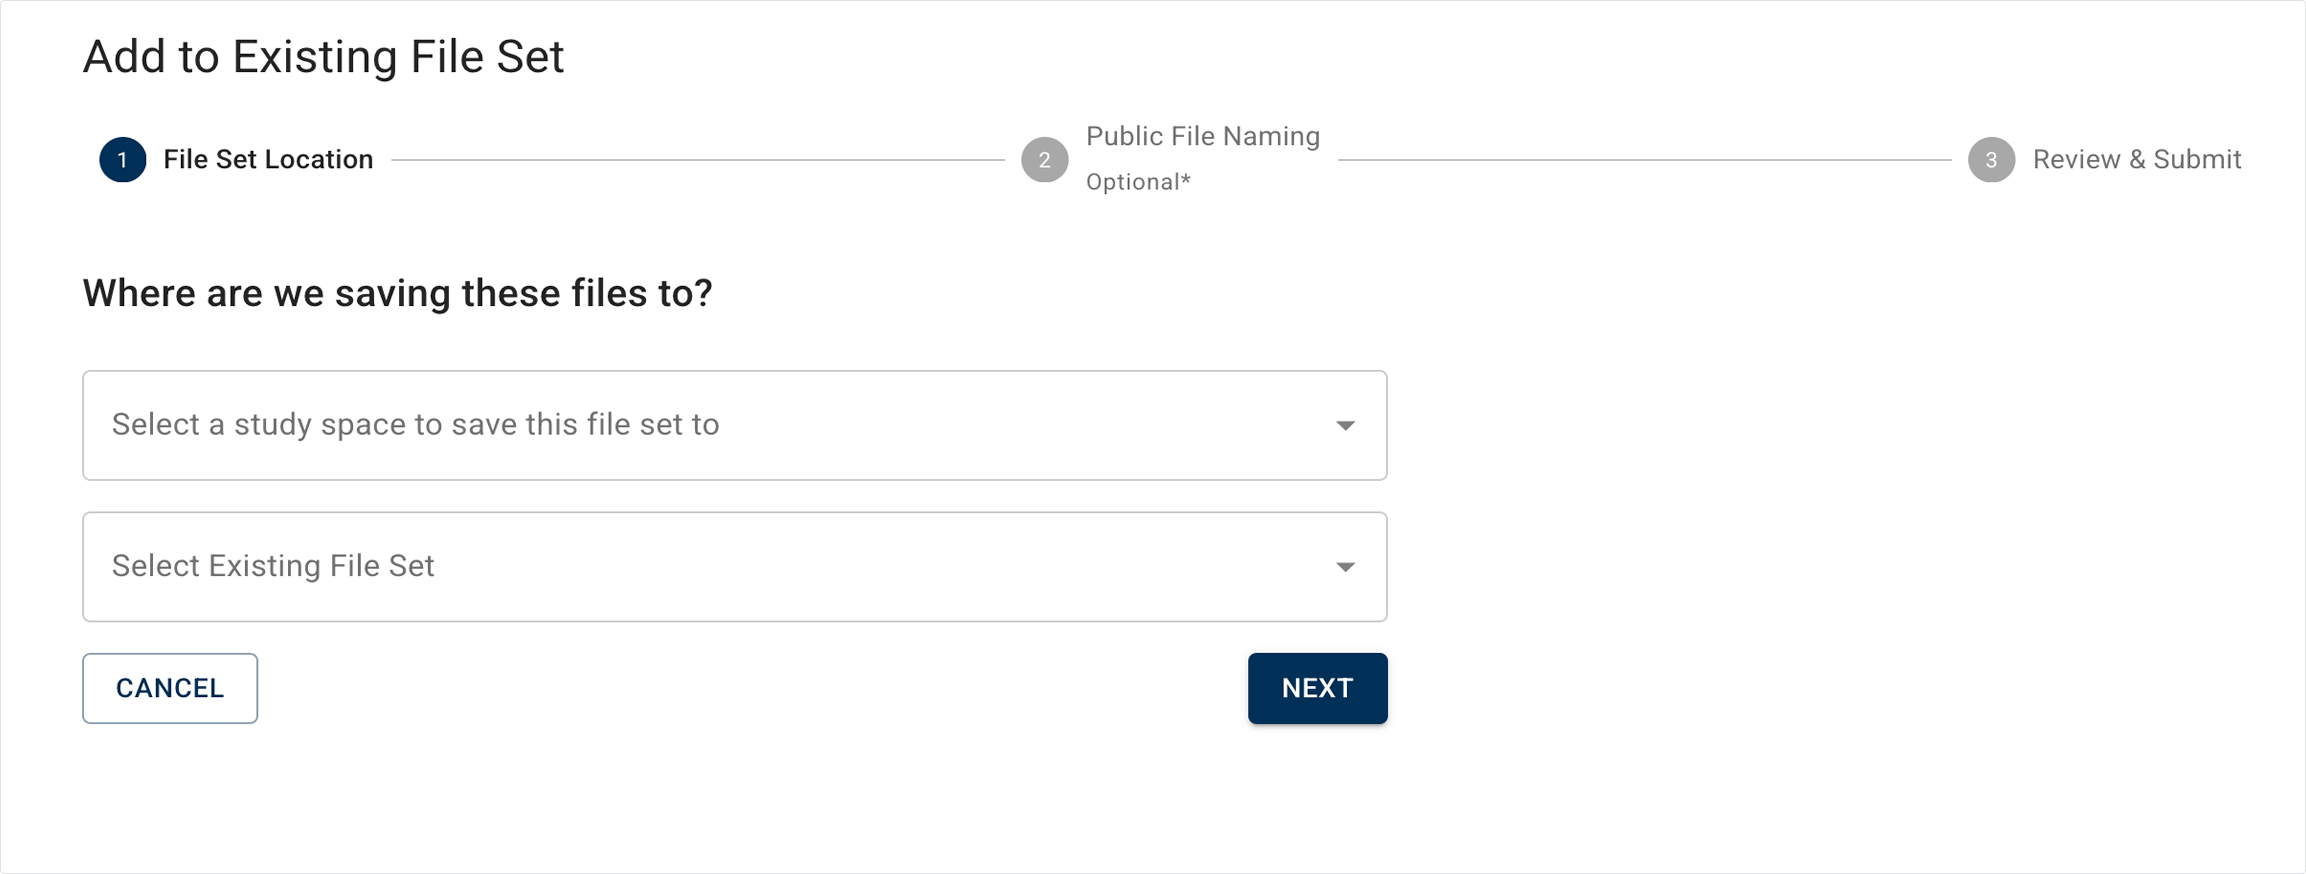Proceed with the NEXT button
The height and width of the screenshot is (874, 2306).
[x=1317, y=688]
